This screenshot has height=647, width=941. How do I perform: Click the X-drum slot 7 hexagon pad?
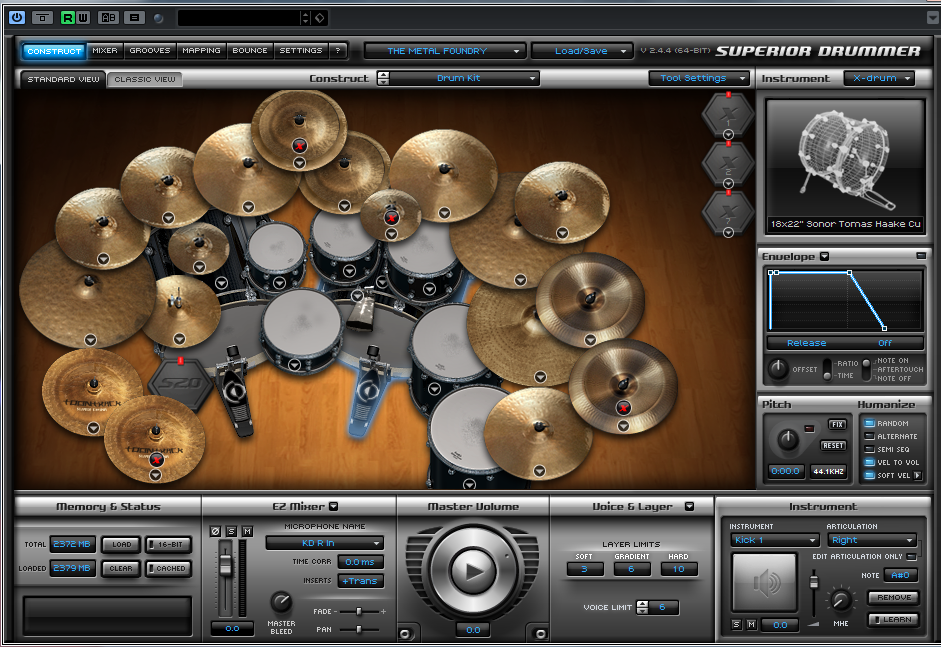click(728, 212)
